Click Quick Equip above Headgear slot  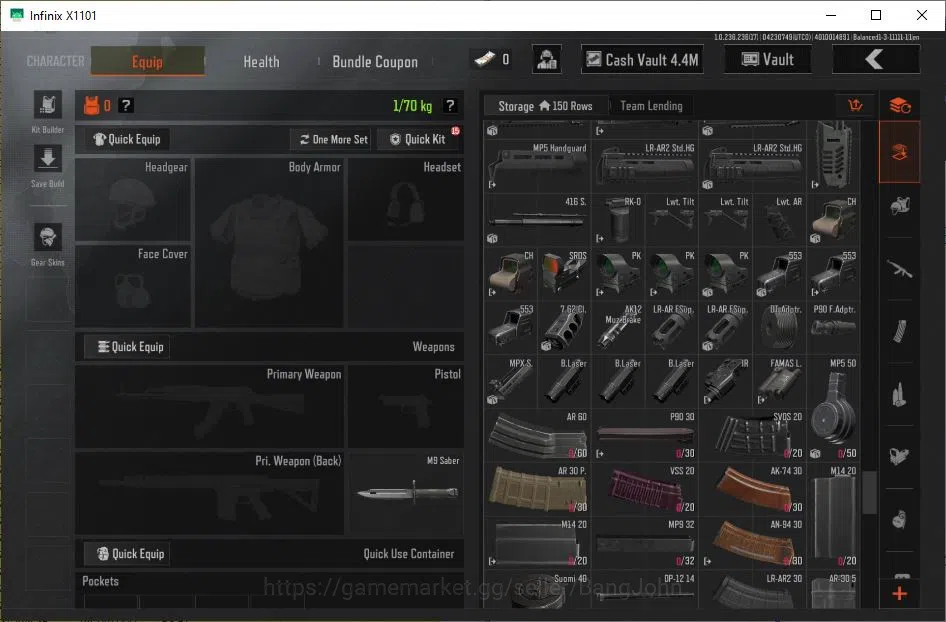pyautogui.click(x=127, y=139)
